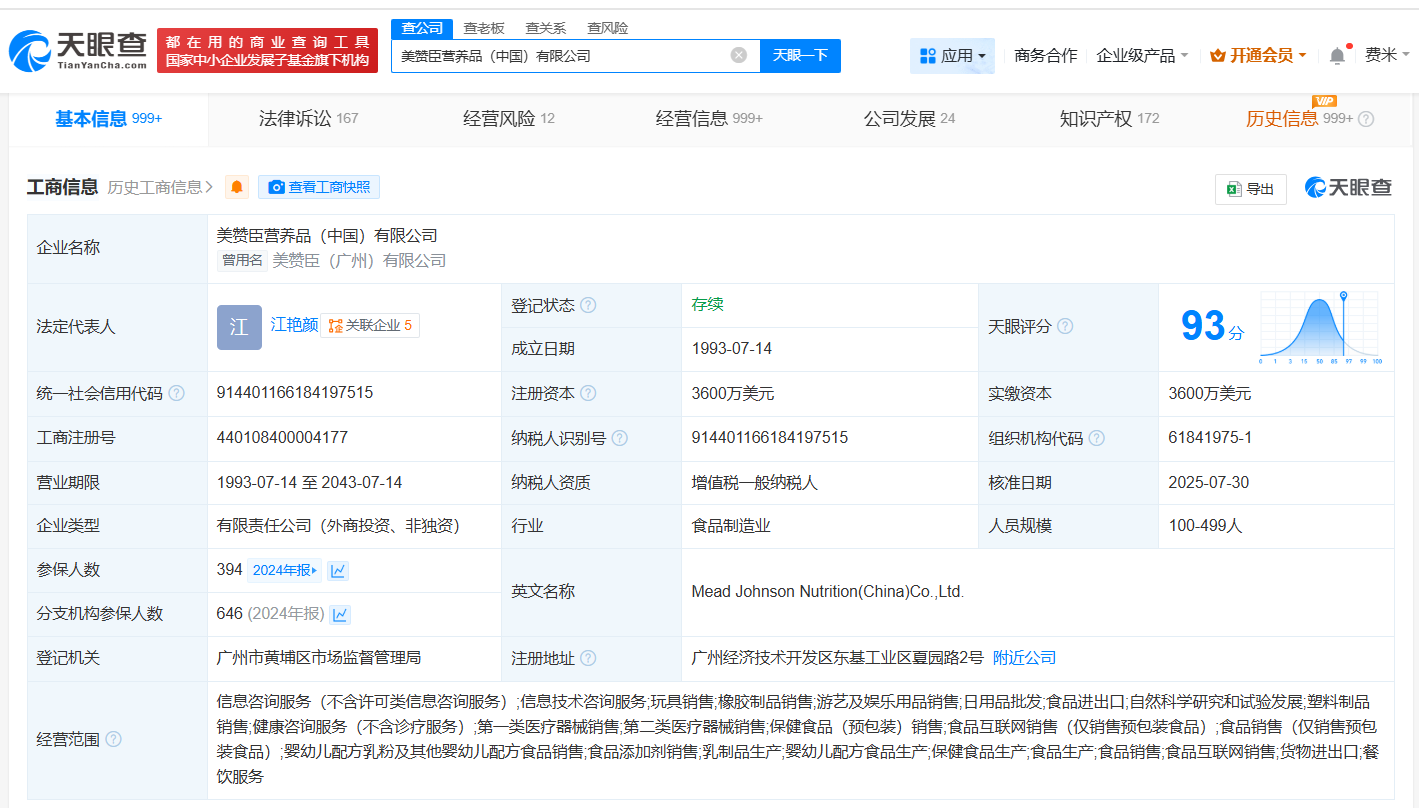Open the 2024年报 selector
This screenshot has width=1419, height=808.
pos(284,570)
